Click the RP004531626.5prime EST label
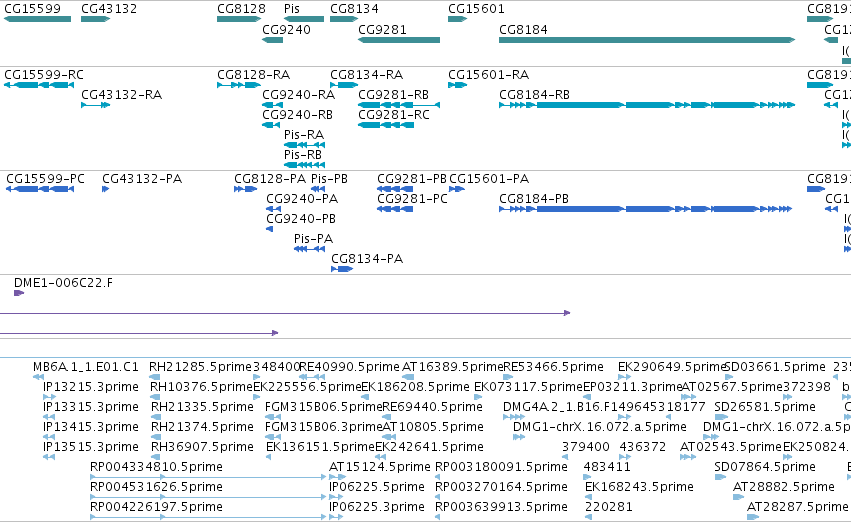 point(156,487)
